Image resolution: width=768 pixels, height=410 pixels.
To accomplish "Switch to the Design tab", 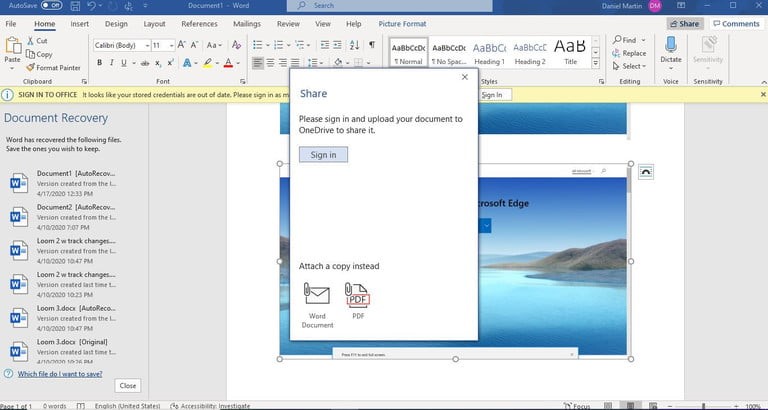I will 116,24.
